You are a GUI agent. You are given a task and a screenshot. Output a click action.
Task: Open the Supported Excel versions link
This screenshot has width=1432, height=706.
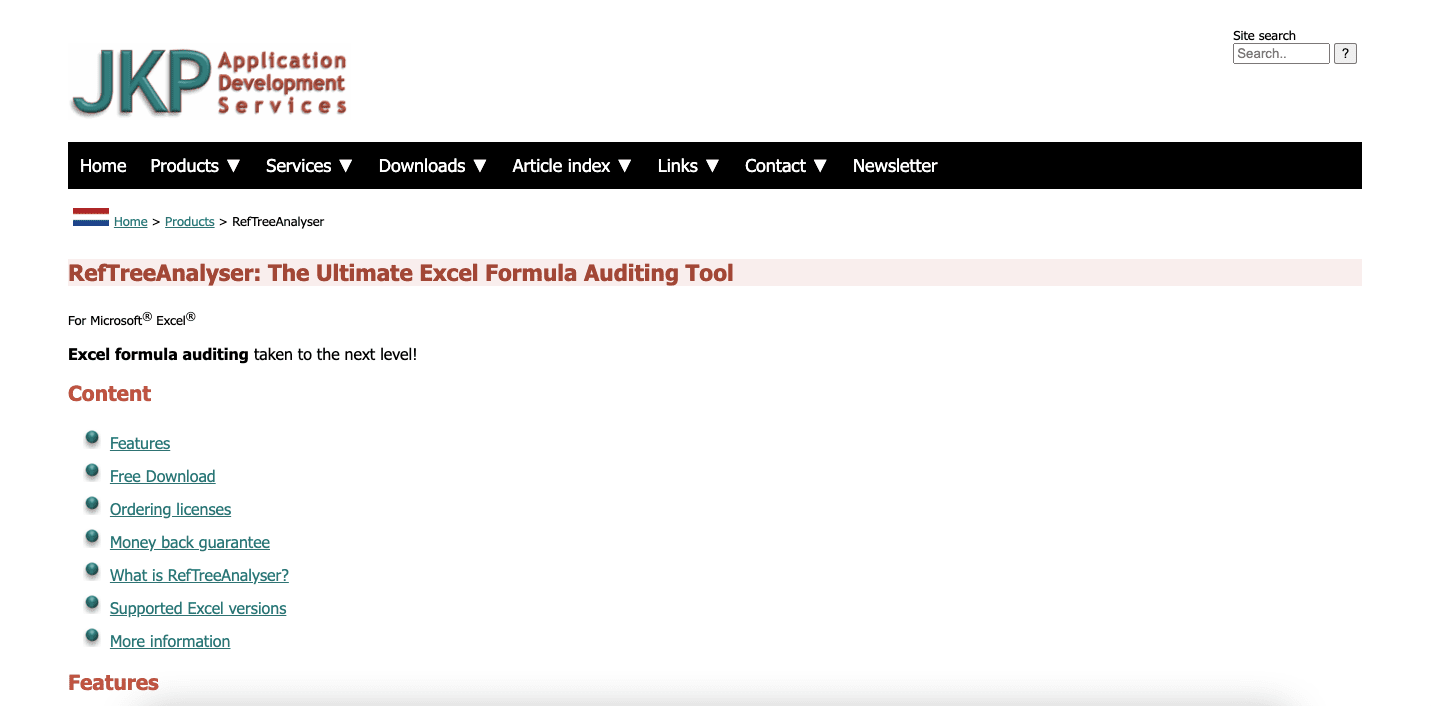[198, 608]
